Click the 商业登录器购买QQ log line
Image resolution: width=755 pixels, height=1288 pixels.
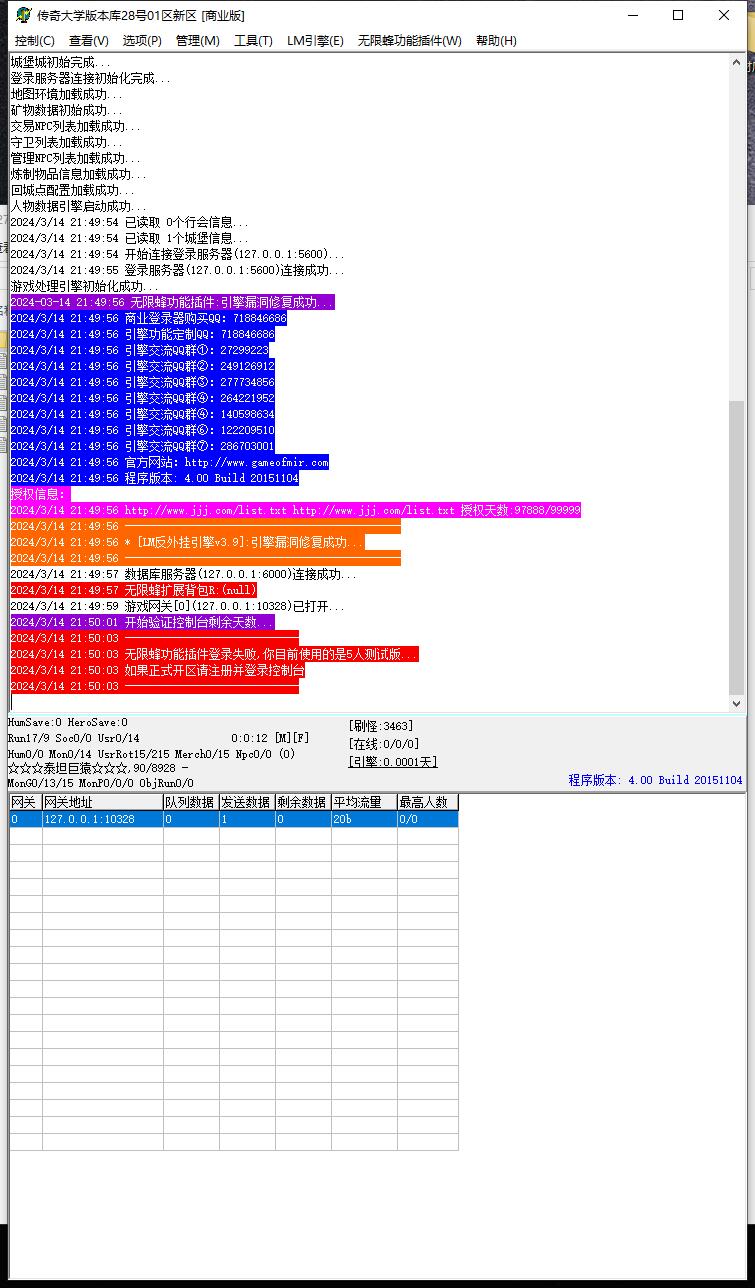coord(149,318)
